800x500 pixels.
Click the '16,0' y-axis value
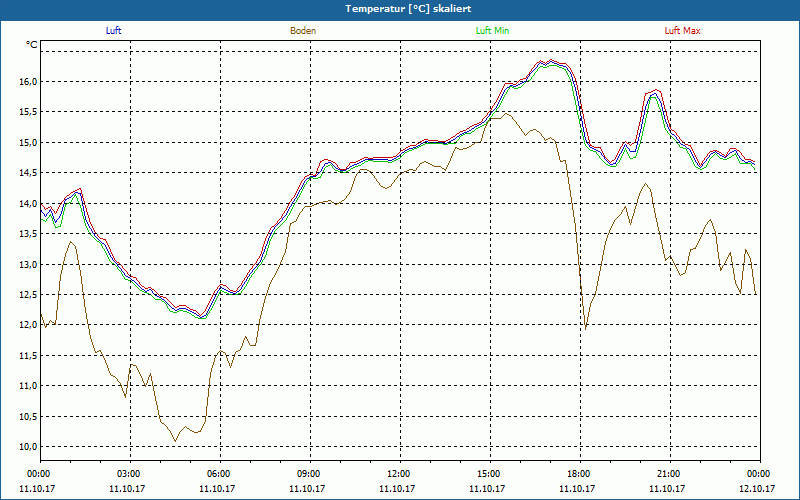29,82
